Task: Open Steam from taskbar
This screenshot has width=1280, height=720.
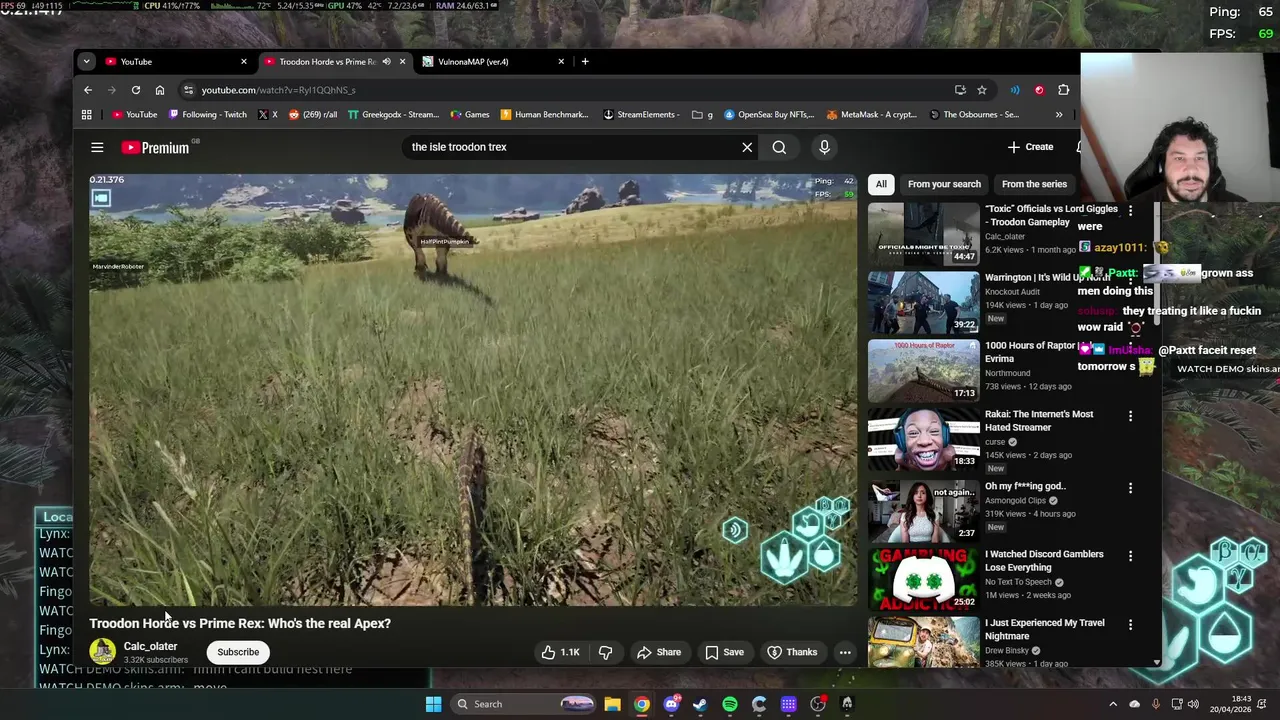Action: point(700,704)
